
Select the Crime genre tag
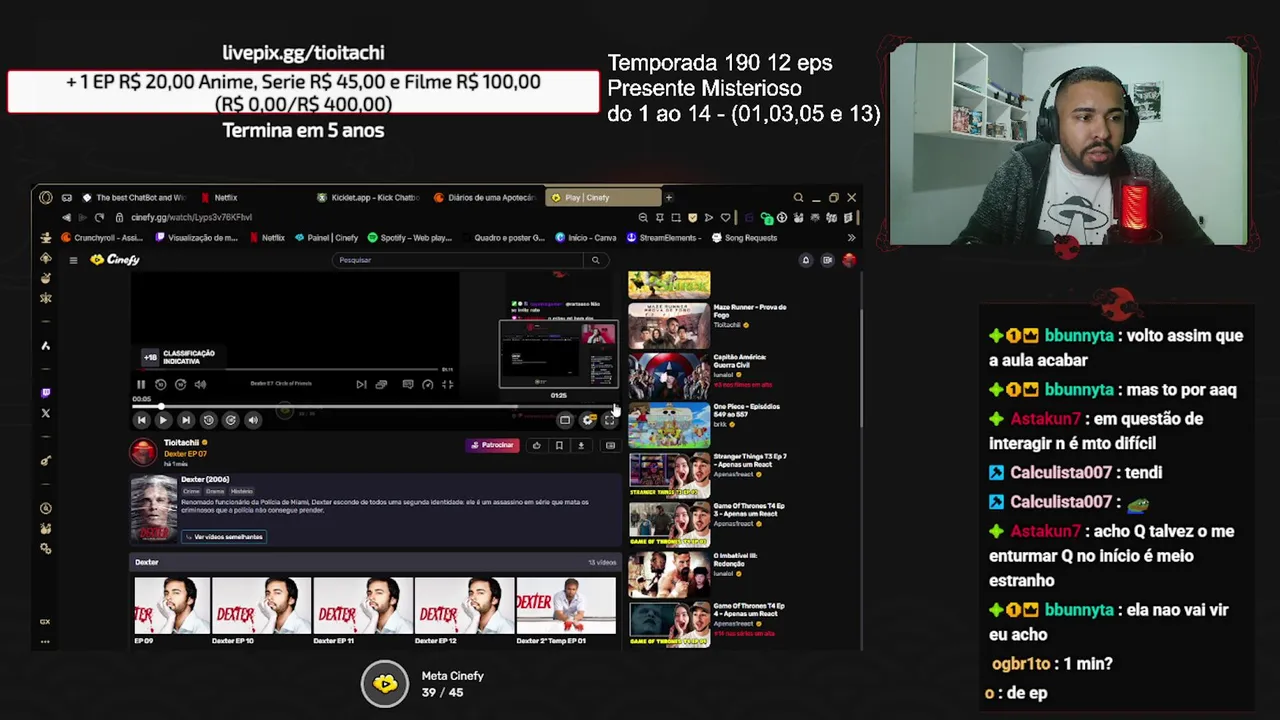click(190, 491)
